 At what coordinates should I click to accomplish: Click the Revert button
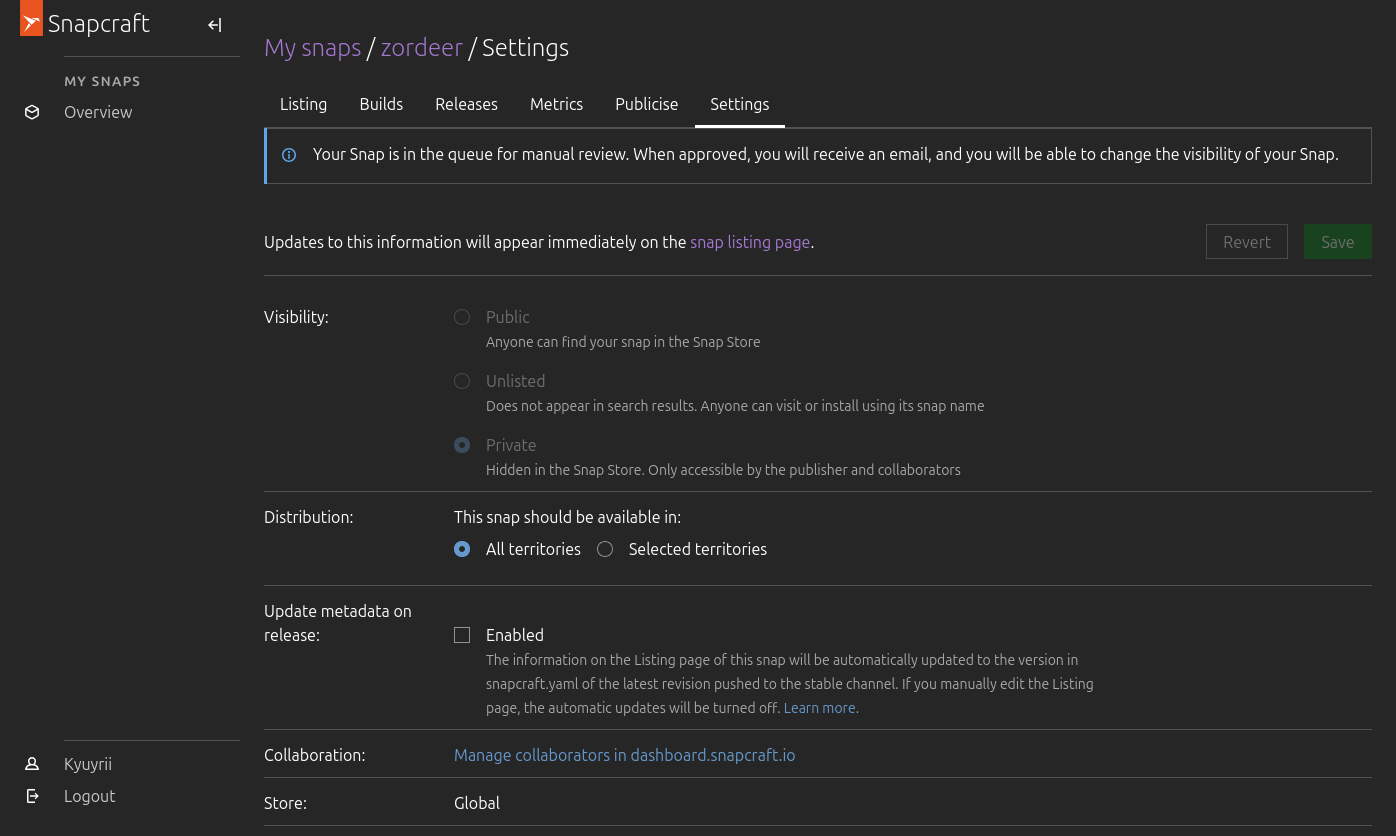[x=1246, y=242]
